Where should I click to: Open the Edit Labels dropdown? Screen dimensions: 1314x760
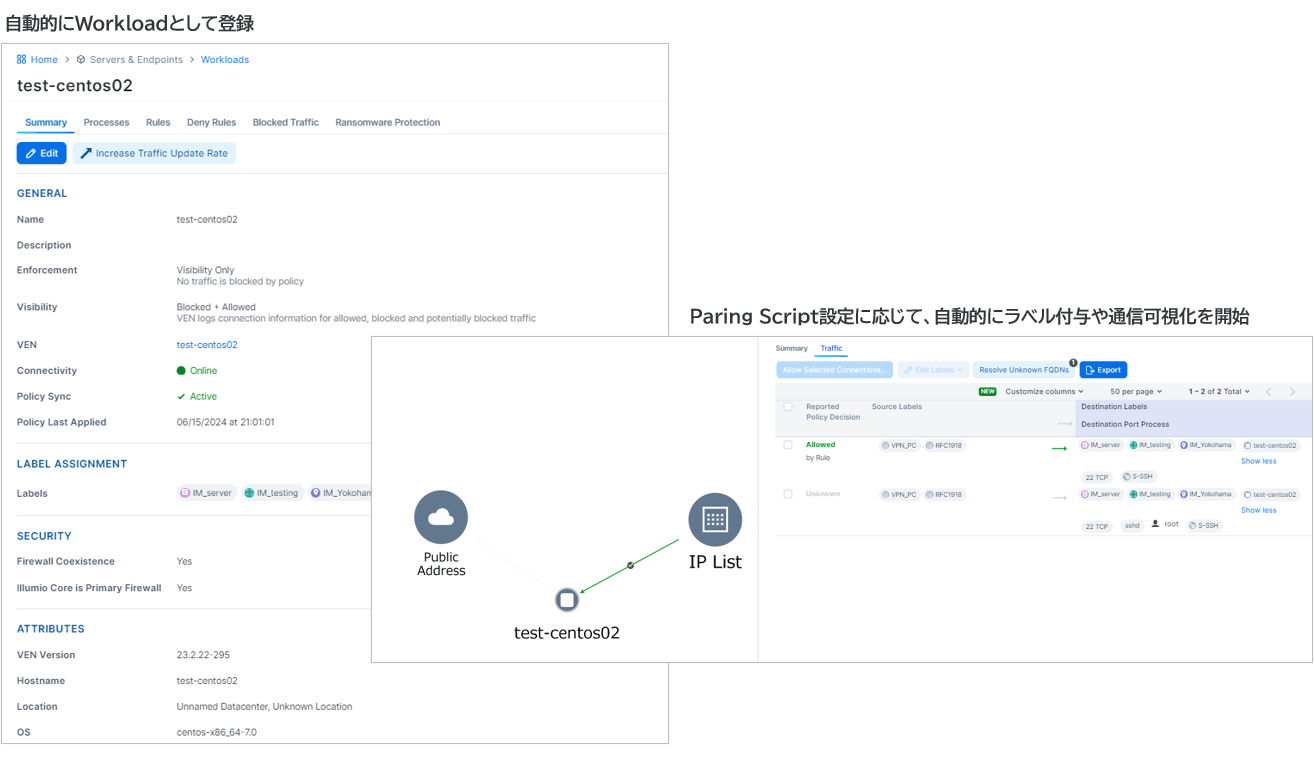click(x=933, y=370)
